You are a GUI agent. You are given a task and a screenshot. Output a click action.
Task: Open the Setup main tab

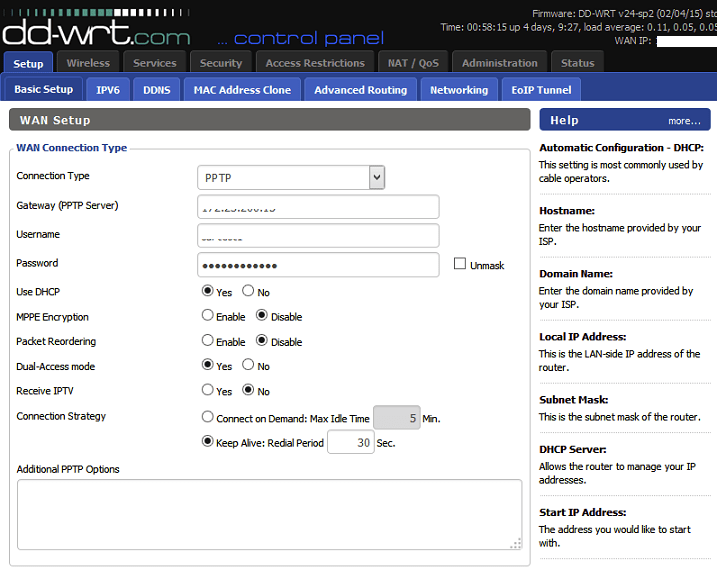point(28,63)
